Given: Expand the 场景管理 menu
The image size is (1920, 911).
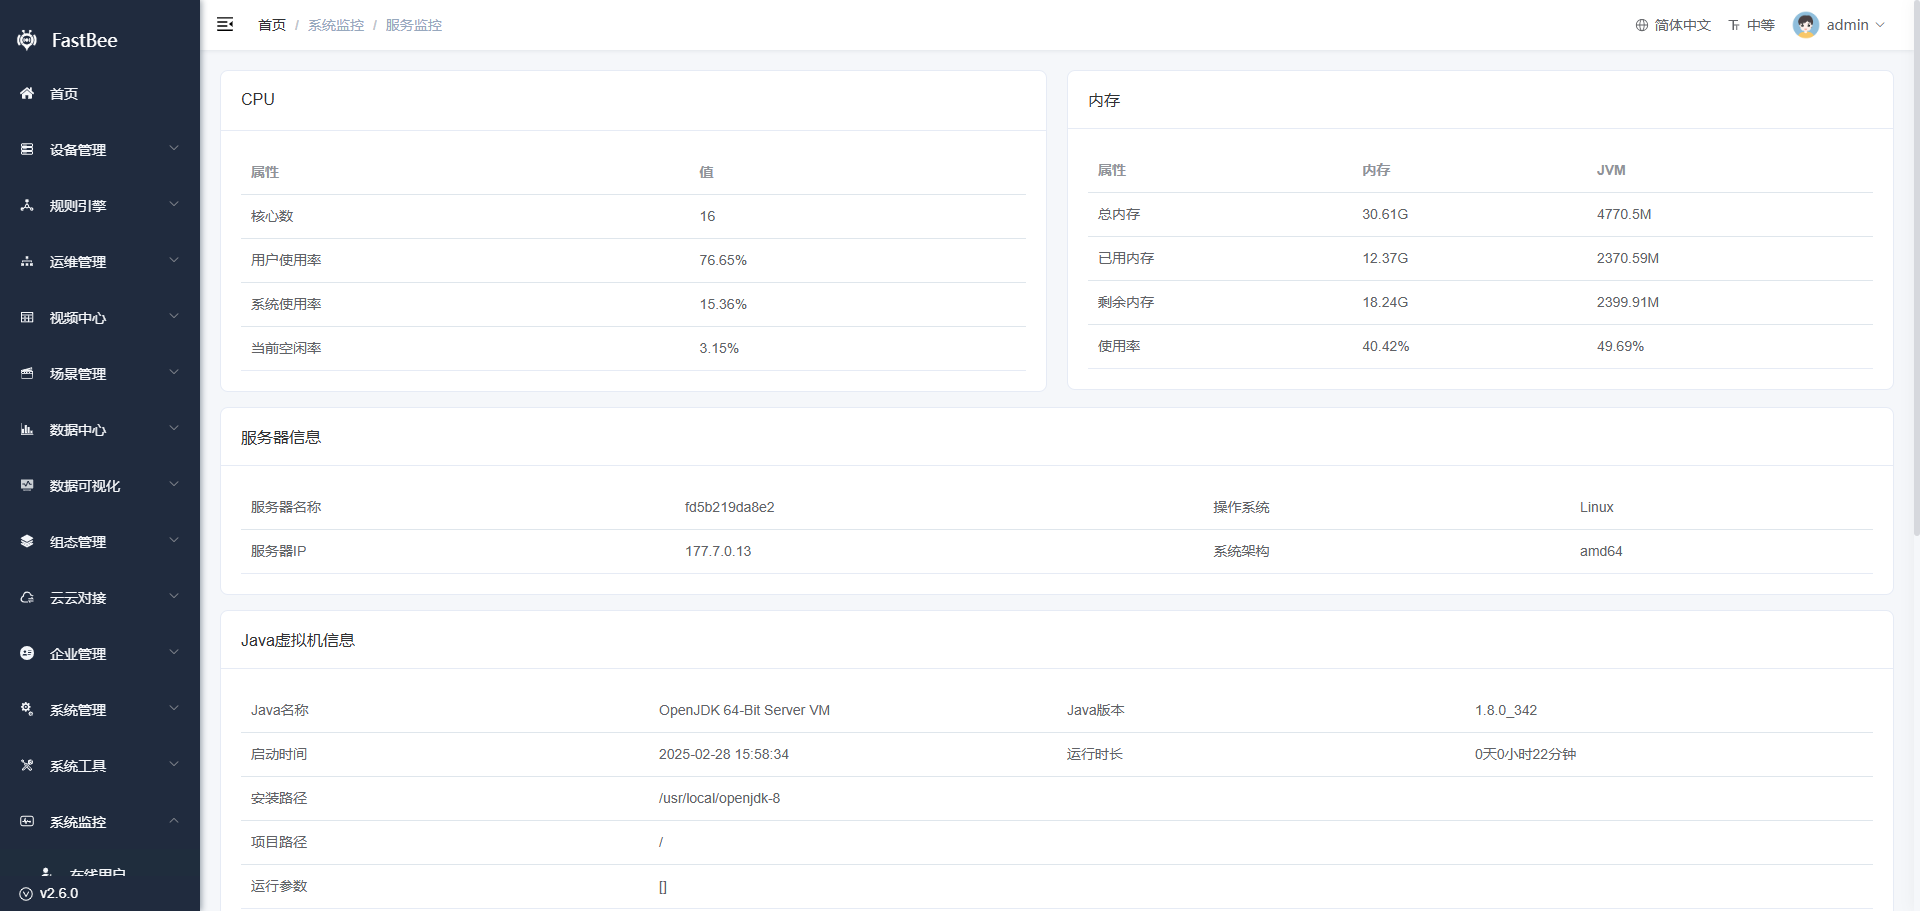Looking at the screenshot, I should (100, 373).
